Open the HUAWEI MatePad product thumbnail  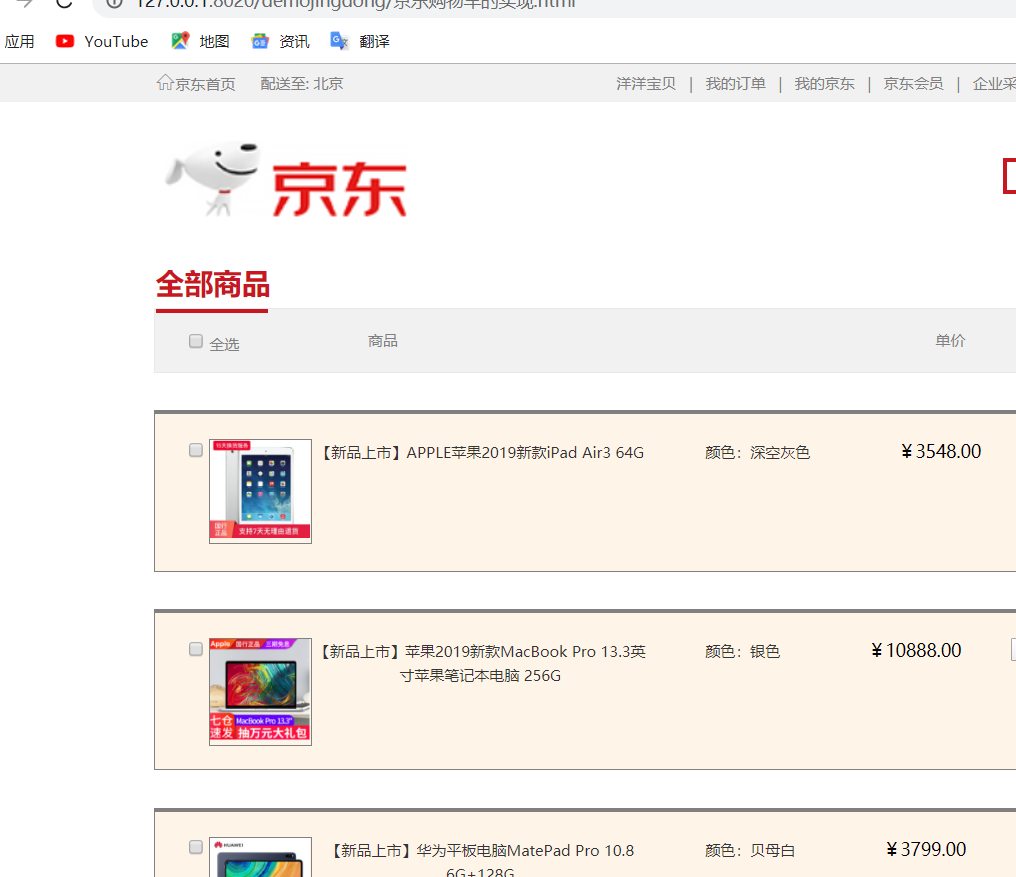click(x=260, y=857)
